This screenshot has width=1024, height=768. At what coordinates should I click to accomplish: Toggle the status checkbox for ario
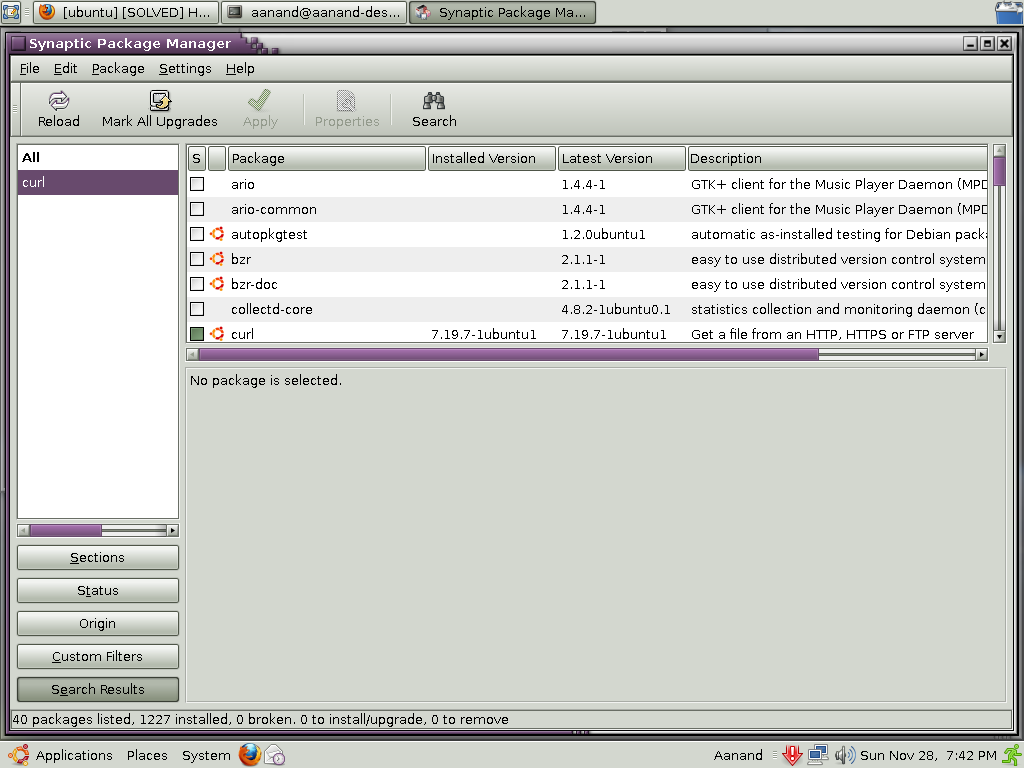[197, 184]
